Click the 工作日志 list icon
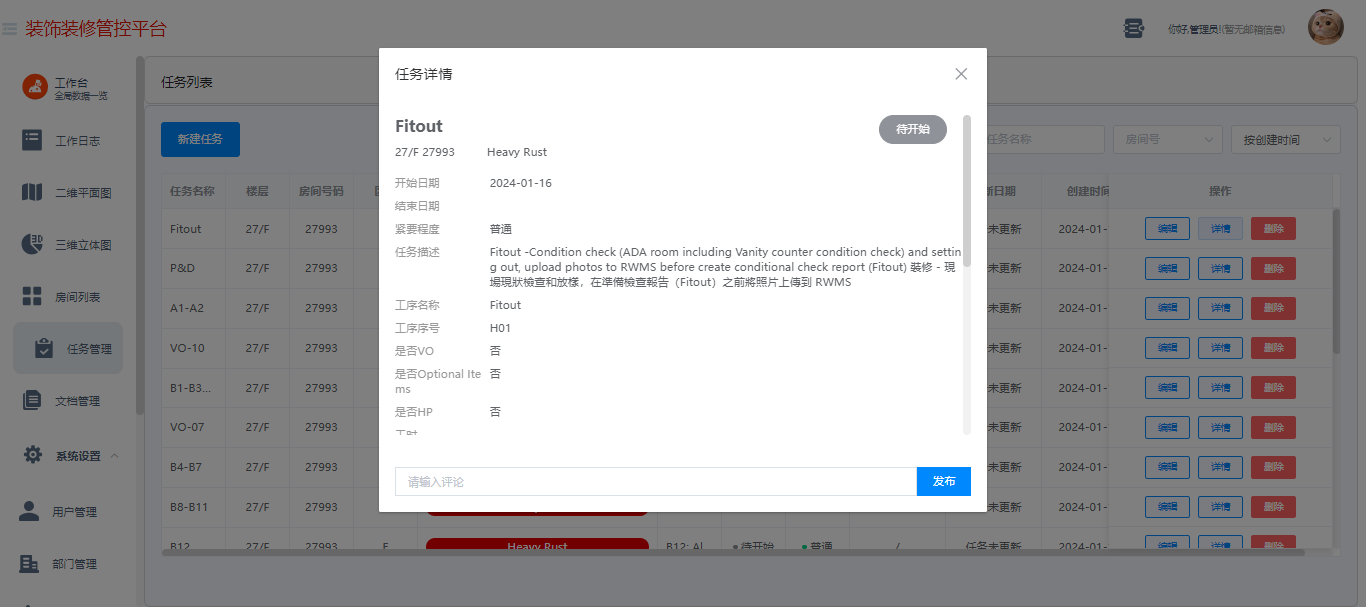1366x607 pixels. (32, 140)
